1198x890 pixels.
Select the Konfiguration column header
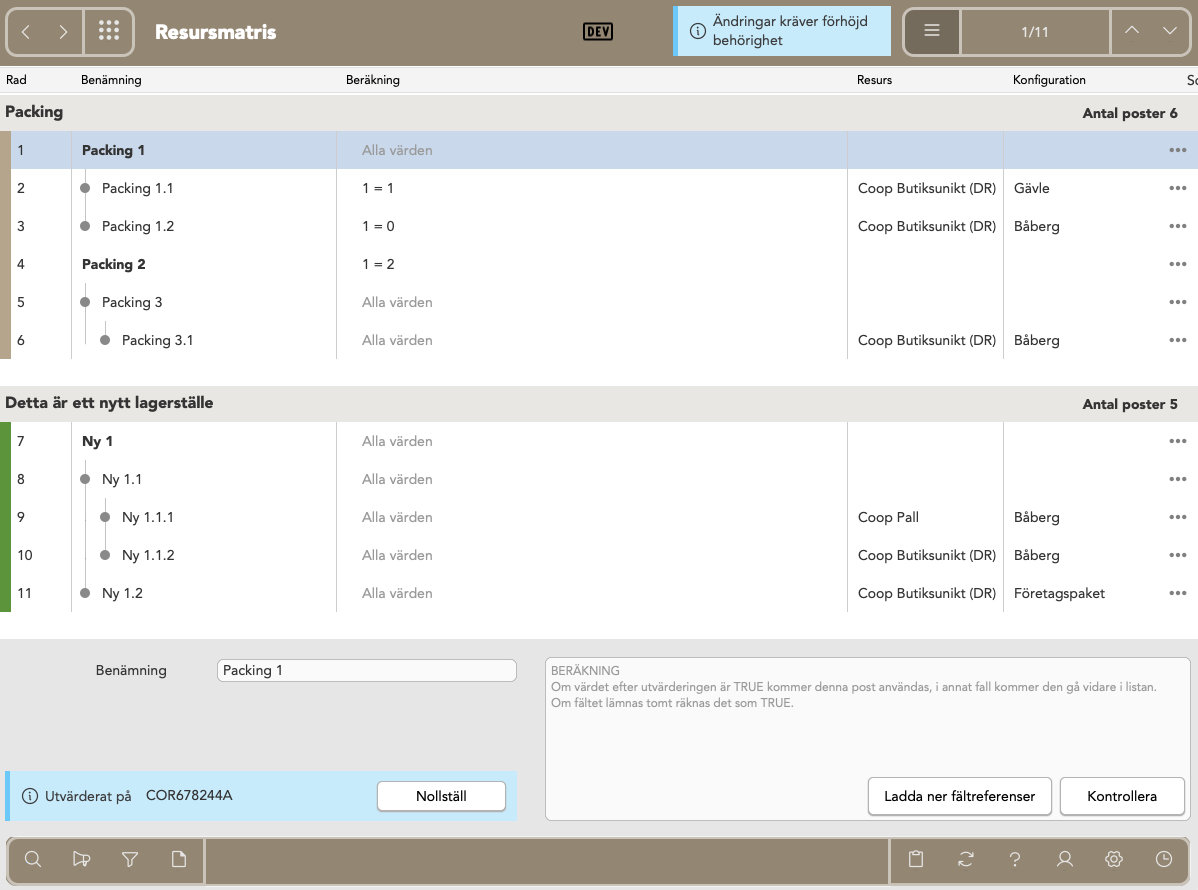click(x=1049, y=79)
